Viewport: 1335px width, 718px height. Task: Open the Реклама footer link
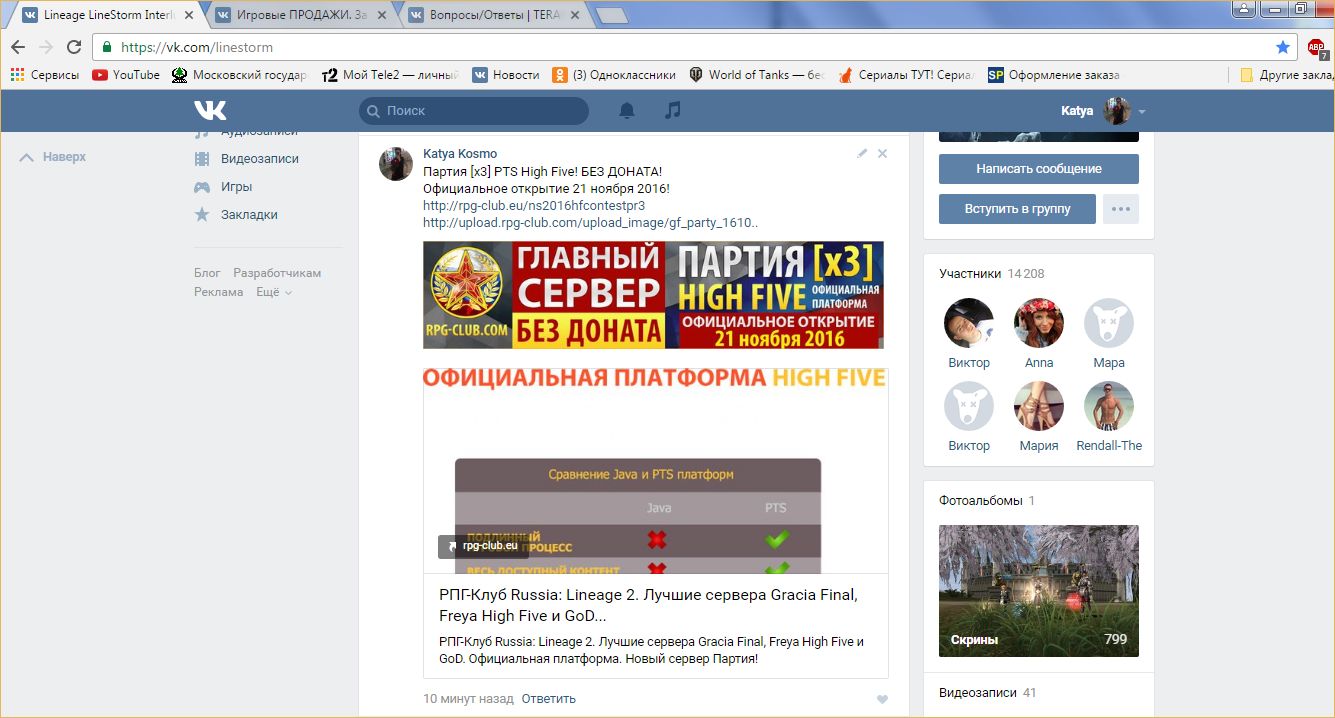[219, 292]
